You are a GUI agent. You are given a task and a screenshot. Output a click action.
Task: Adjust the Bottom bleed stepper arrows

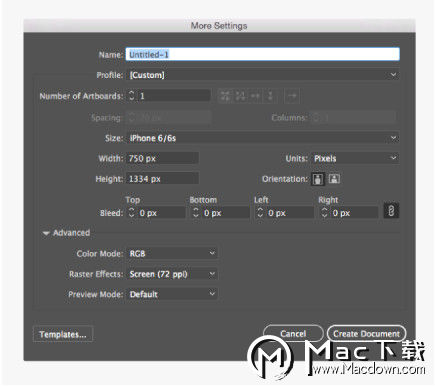tap(196, 213)
